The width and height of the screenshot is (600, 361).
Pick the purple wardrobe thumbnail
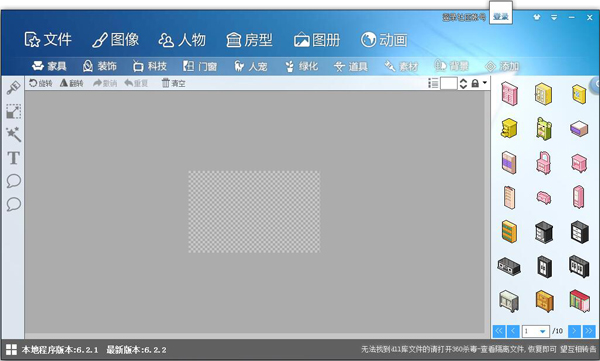(509, 162)
